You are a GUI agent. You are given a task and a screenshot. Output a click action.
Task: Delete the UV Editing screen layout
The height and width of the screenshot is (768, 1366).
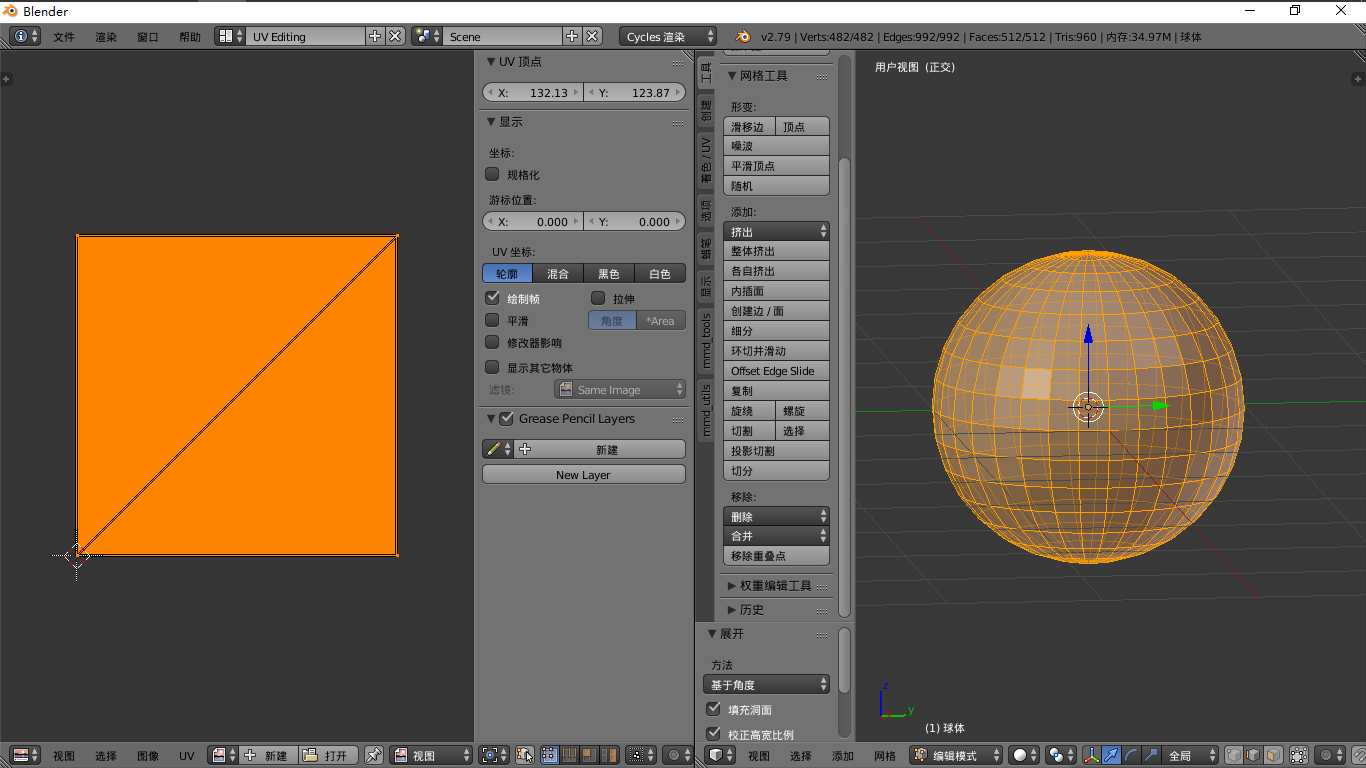tap(395, 36)
